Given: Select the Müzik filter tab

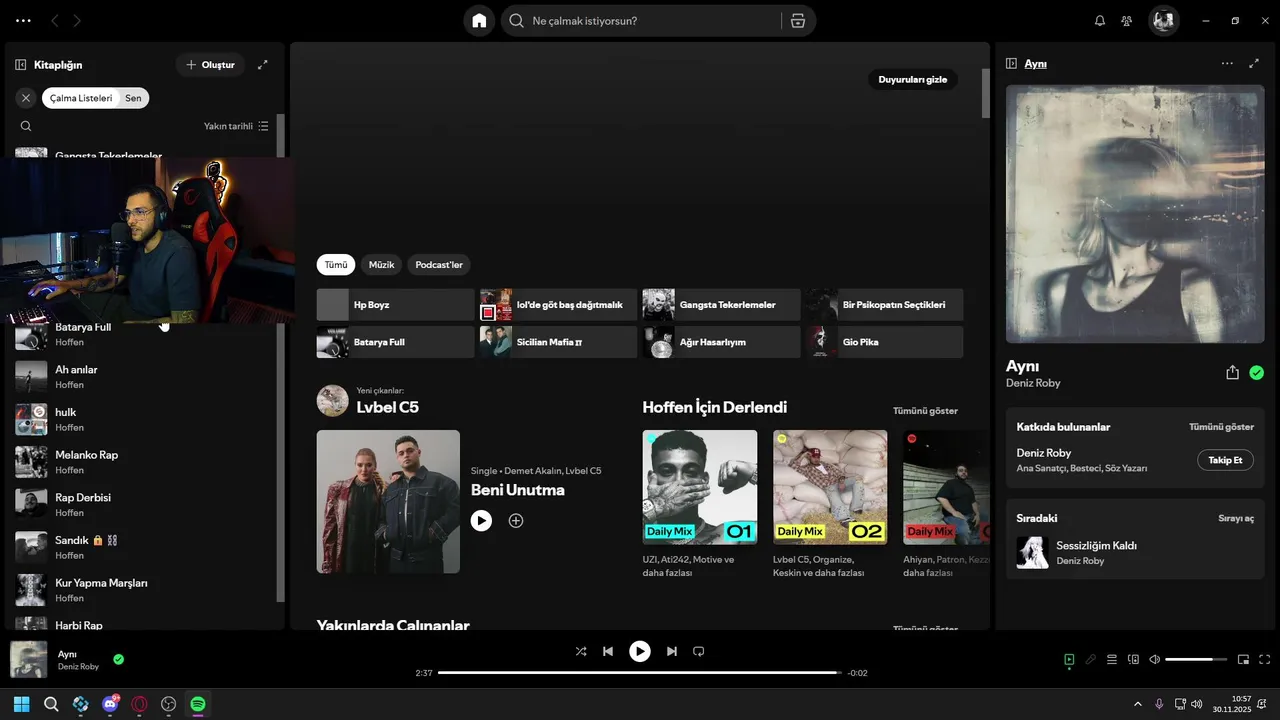Looking at the screenshot, I should 382,265.
